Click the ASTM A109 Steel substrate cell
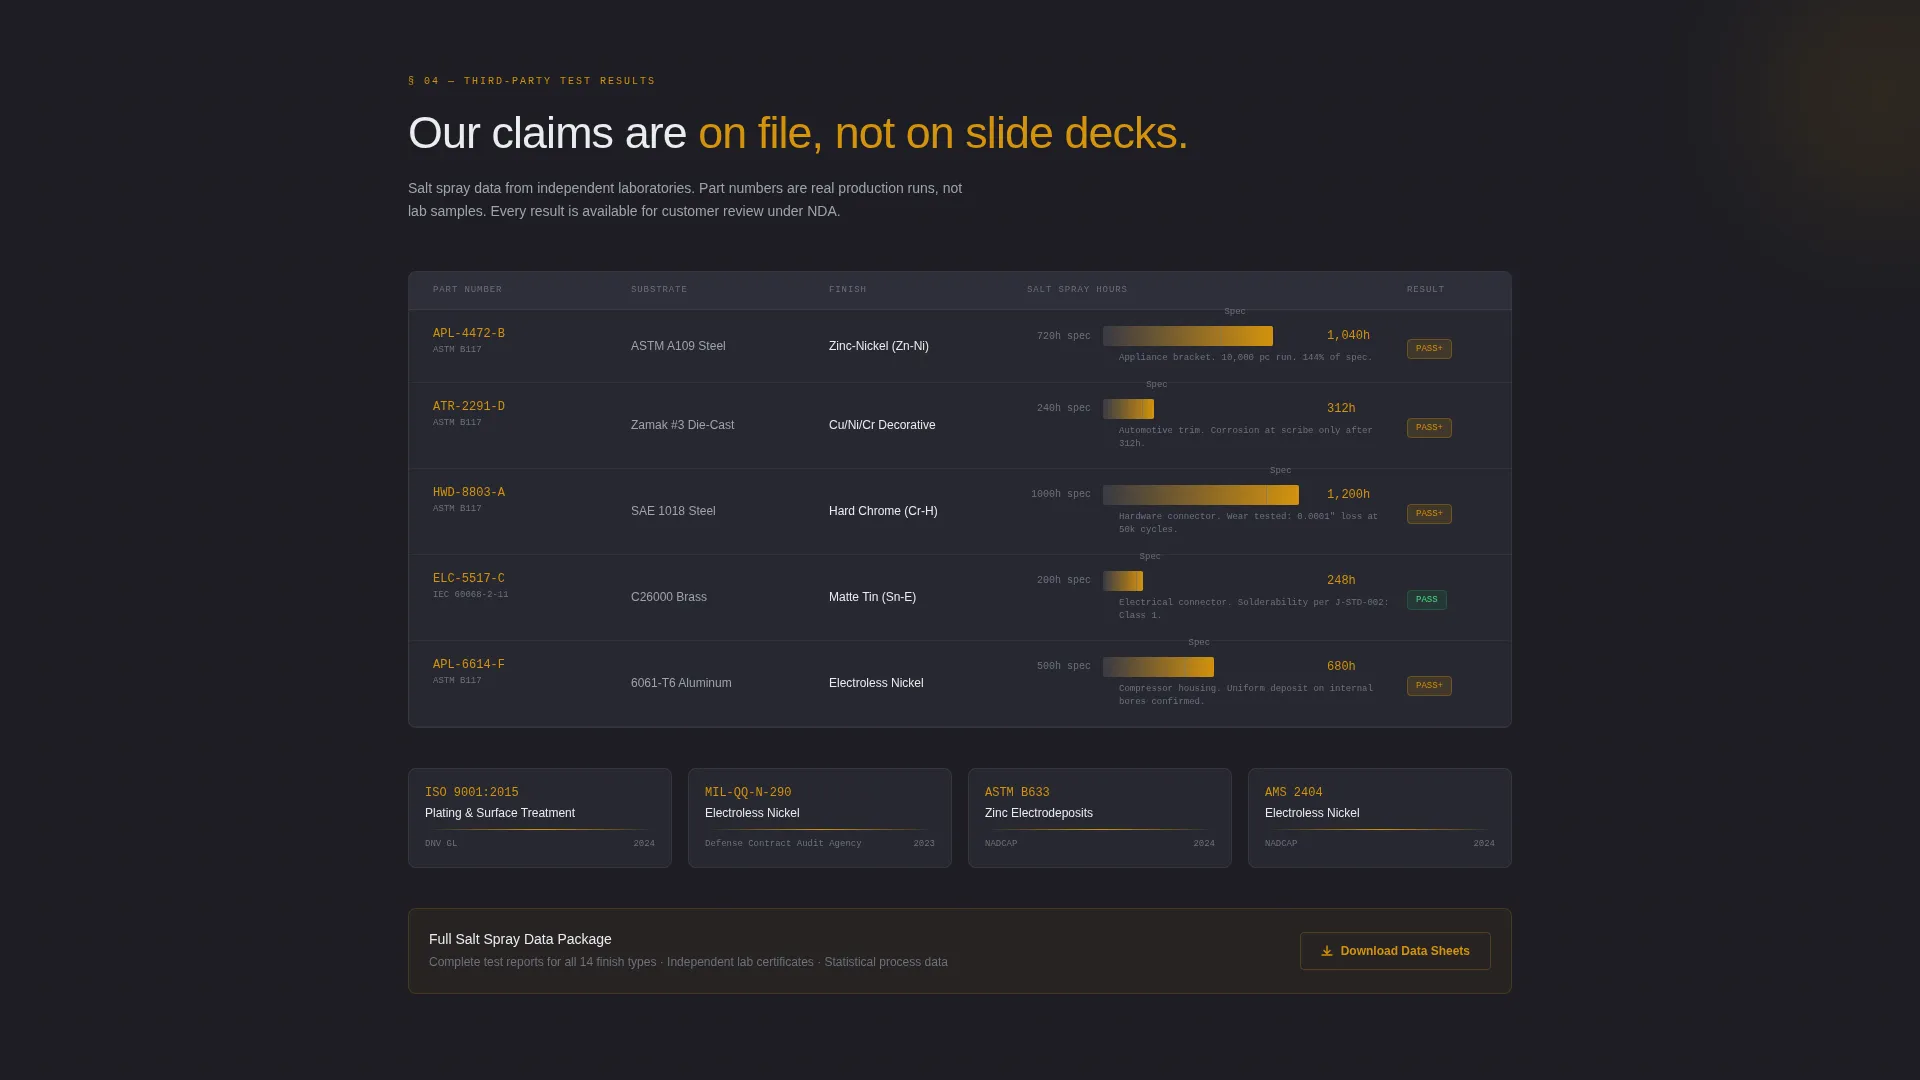This screenshot has width=1920, height=1080. click(678, 346)
